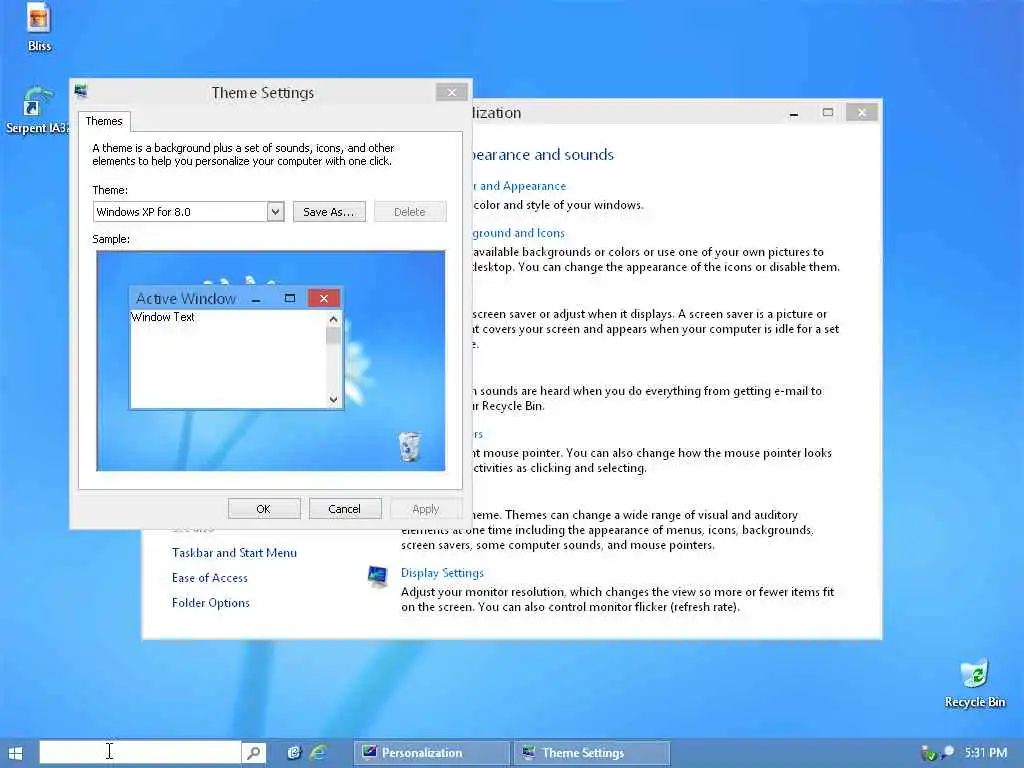Click the Apply button in Theme Settings
This screenshot has width=1024, height=768.
(x=426, y=509)
